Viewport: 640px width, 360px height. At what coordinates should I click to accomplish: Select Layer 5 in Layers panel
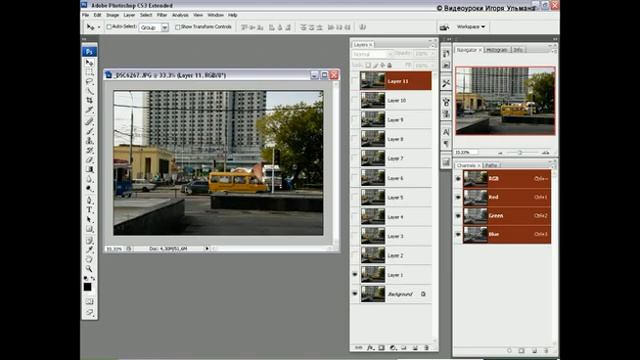point(396,198)
